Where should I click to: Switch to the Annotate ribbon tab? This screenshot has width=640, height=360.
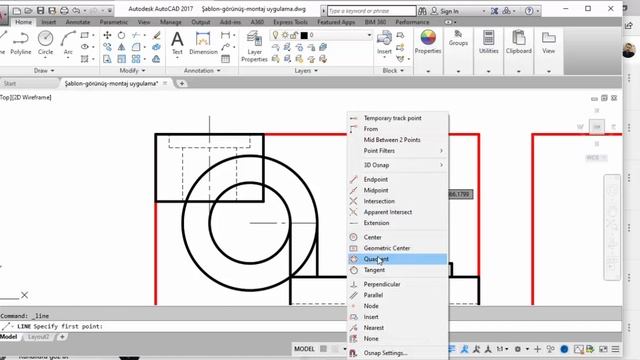[x=78, y=22]
